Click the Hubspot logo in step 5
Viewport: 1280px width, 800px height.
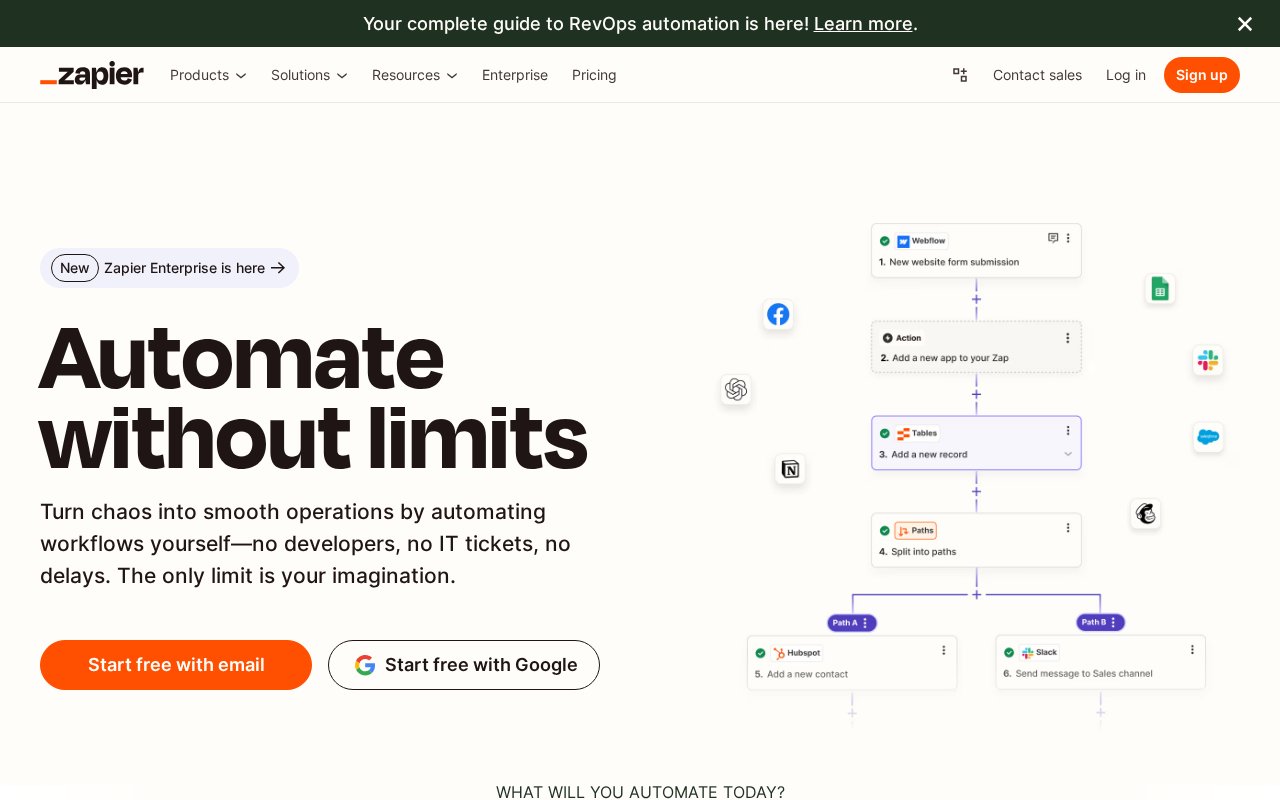779,653
